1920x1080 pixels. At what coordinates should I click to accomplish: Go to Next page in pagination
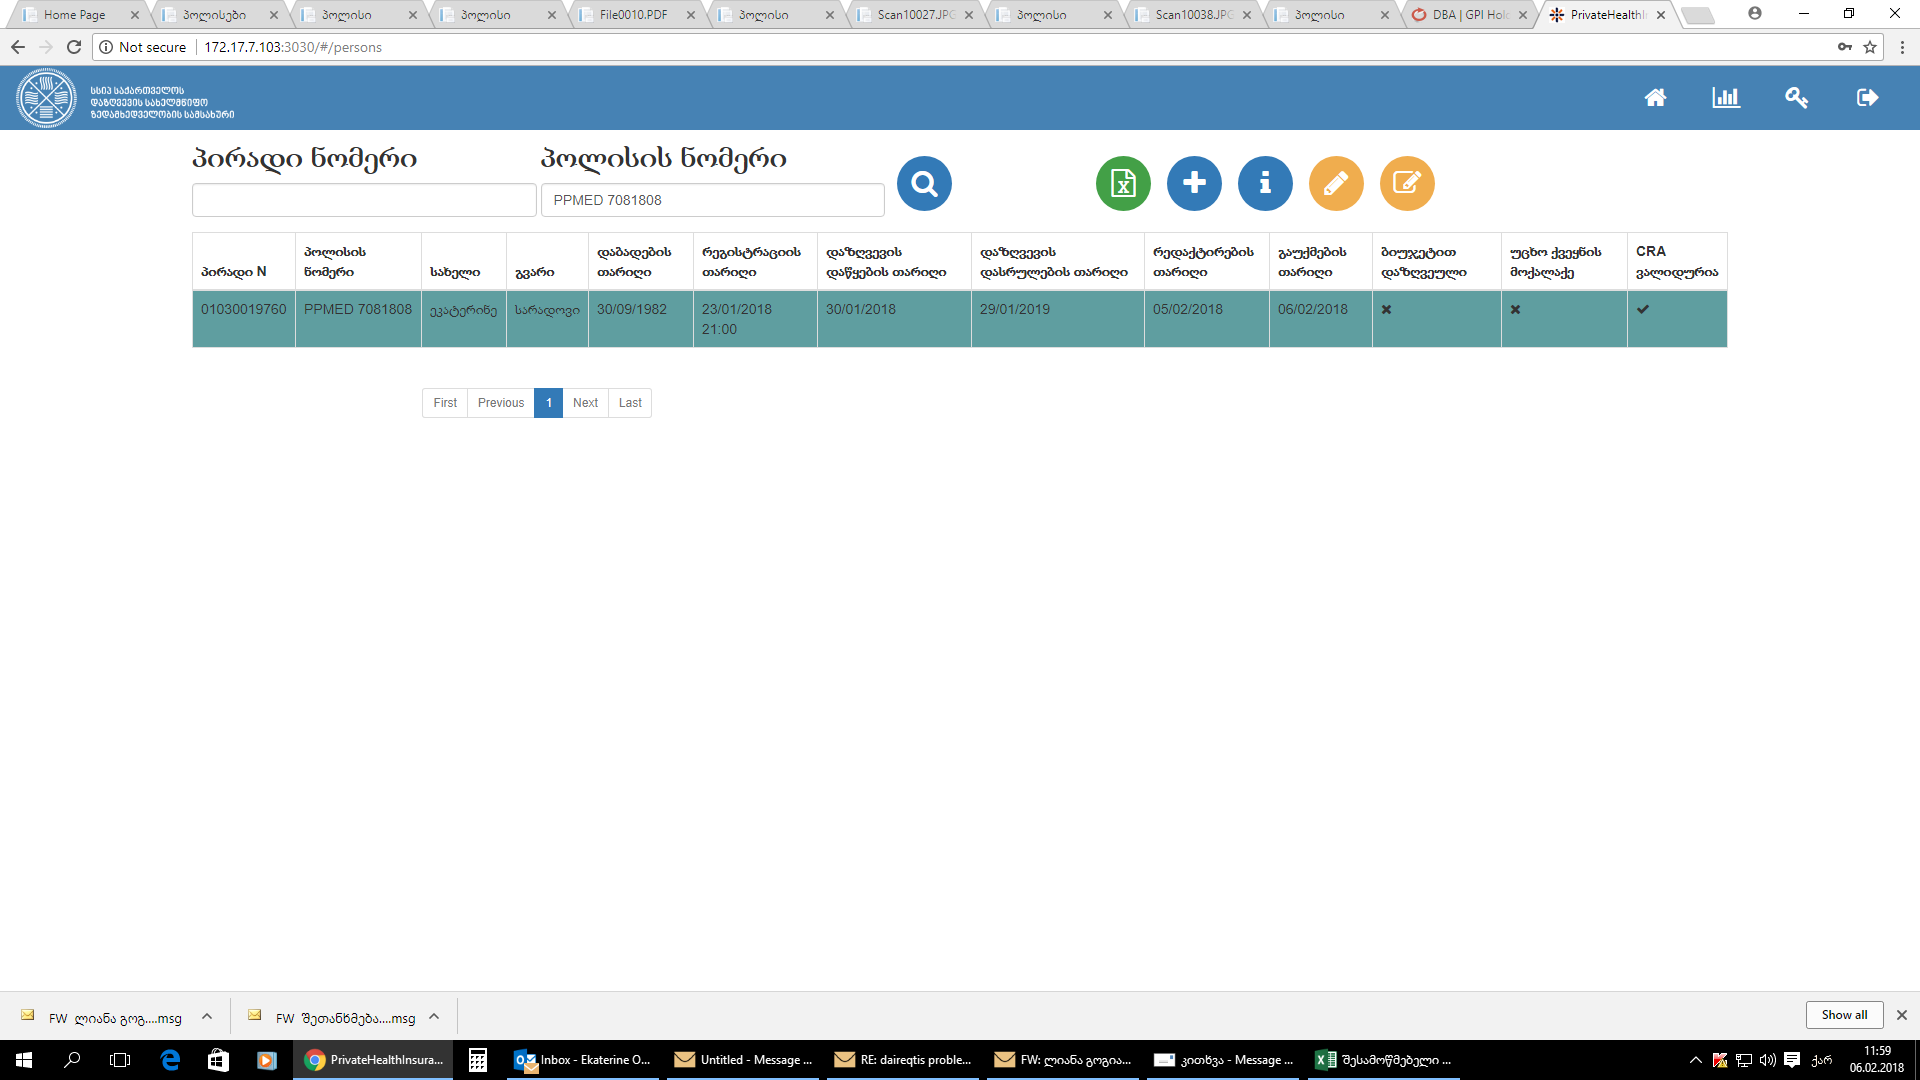coord(585,403)
